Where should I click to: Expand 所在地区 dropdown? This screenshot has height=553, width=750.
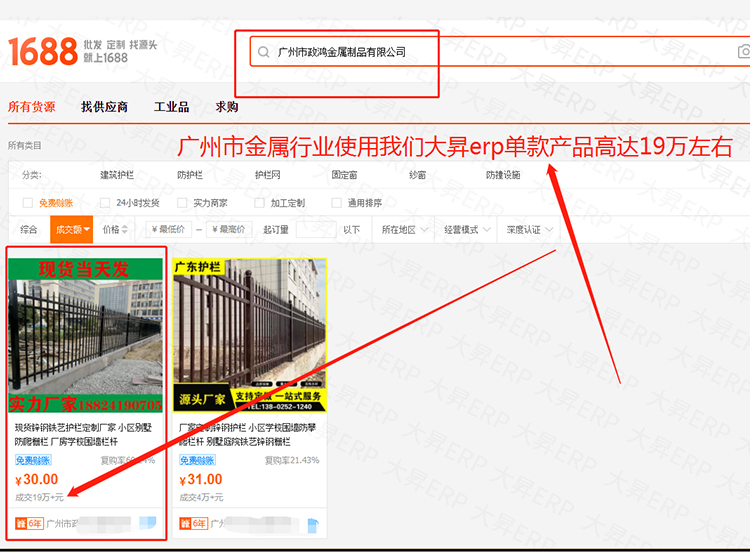(x=404, y=230)
